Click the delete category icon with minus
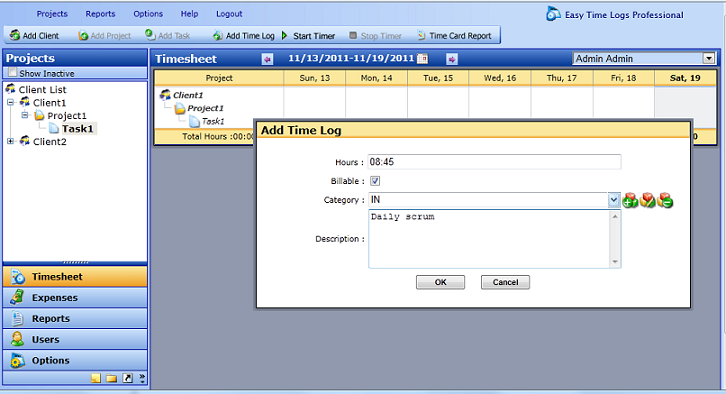 (x=665, y=200)
